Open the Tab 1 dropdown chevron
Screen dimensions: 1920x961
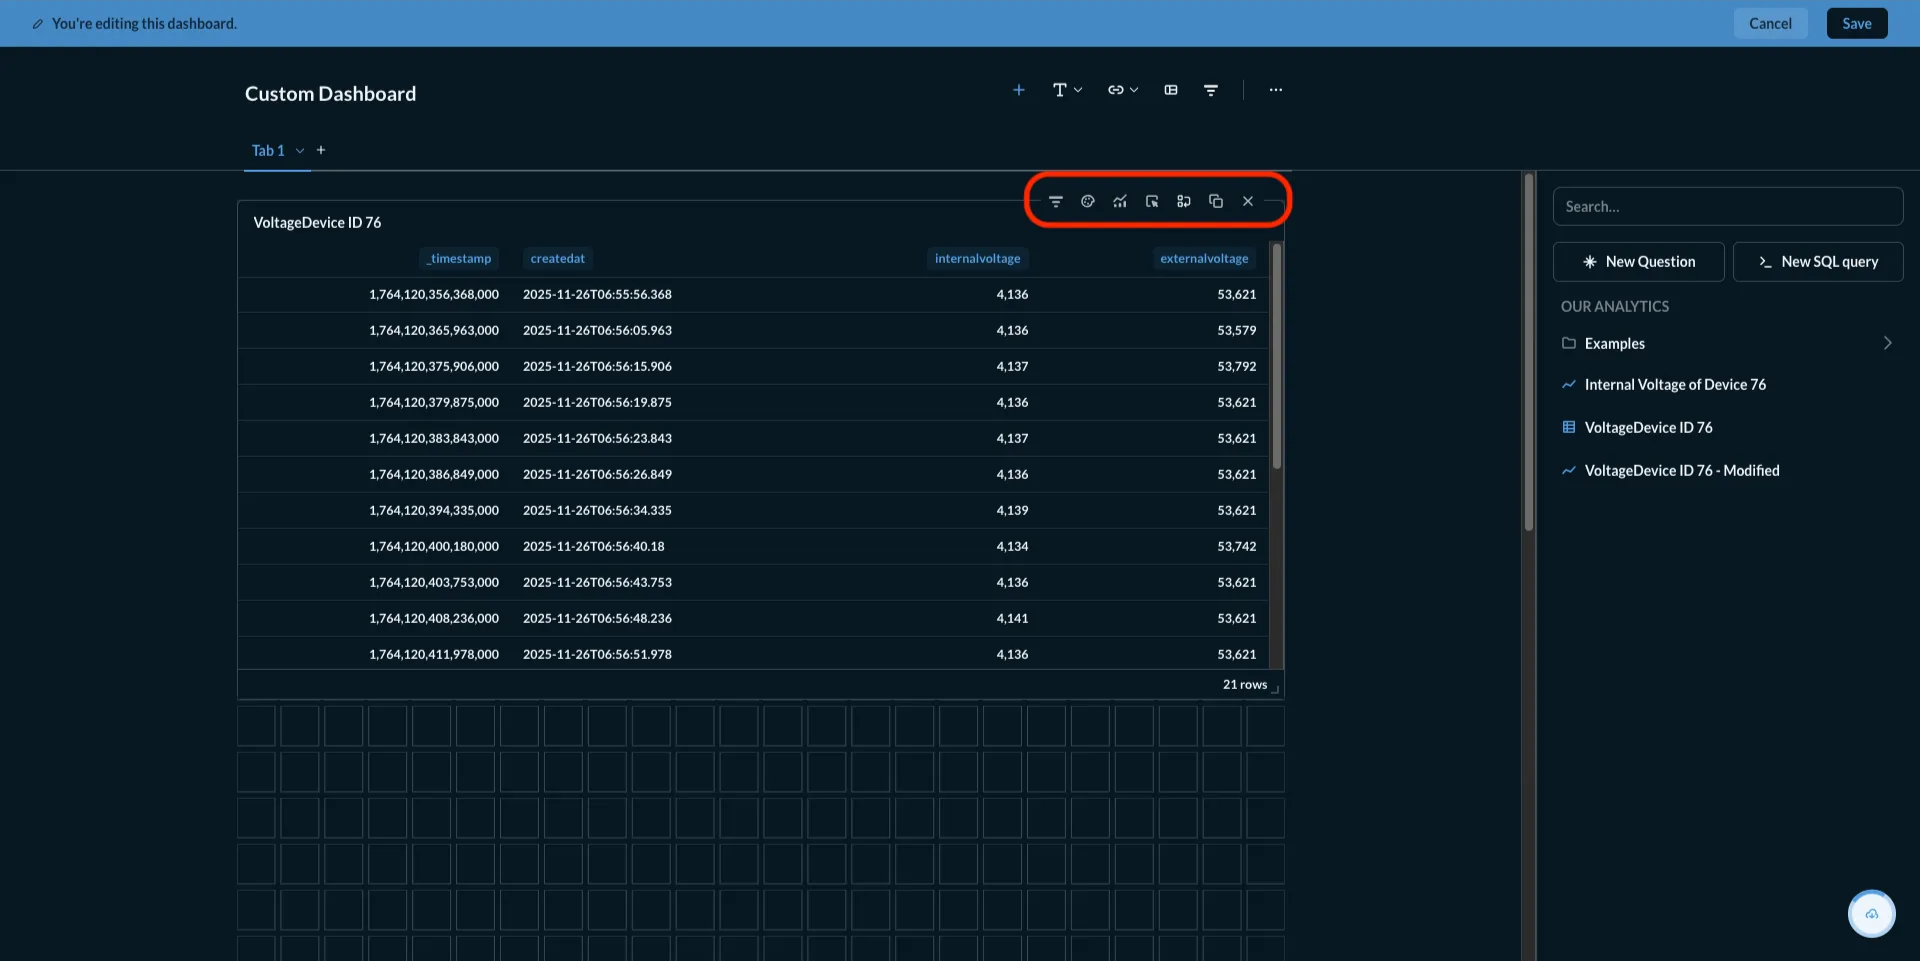(x=300, y=150)
